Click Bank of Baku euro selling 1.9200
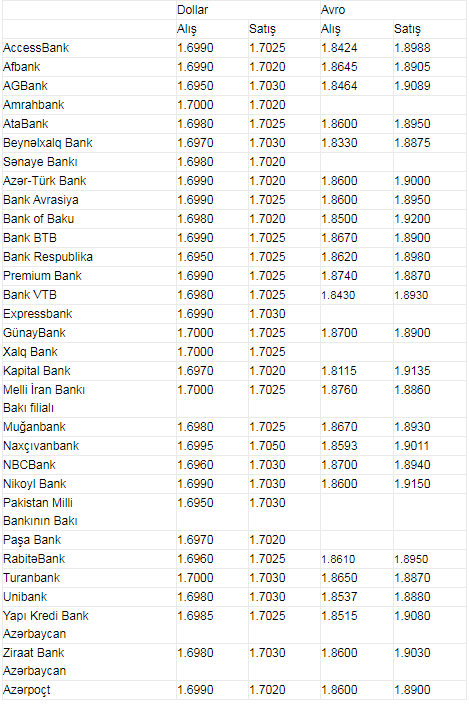The image size is (469, 704). click(x=412, y=219)
